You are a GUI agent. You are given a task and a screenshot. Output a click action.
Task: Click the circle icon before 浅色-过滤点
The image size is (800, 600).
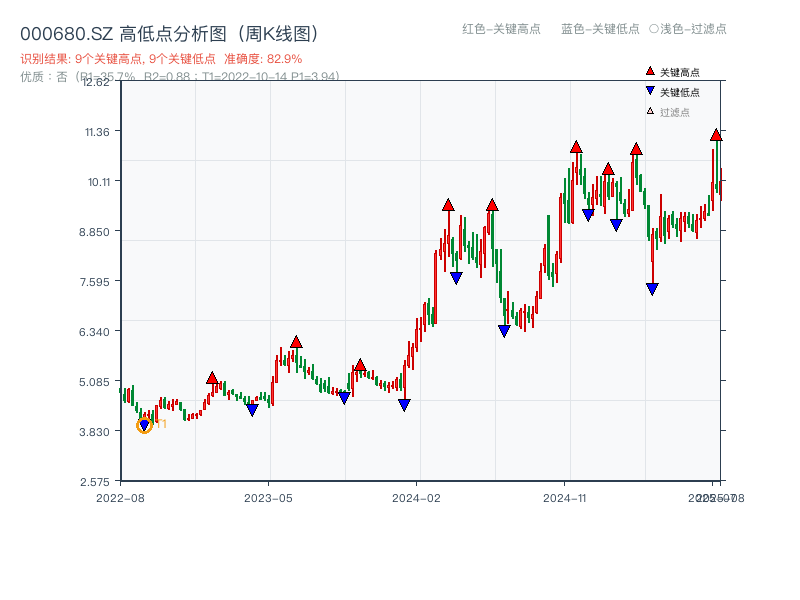[x=654, y=29]
